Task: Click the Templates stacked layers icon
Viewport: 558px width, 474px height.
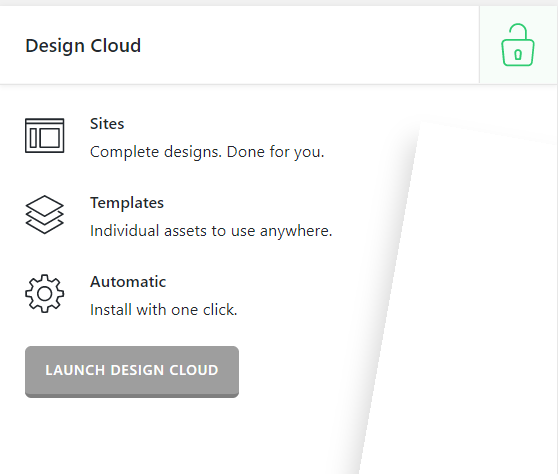Action: pyautogui.click(x=44, y=215)
